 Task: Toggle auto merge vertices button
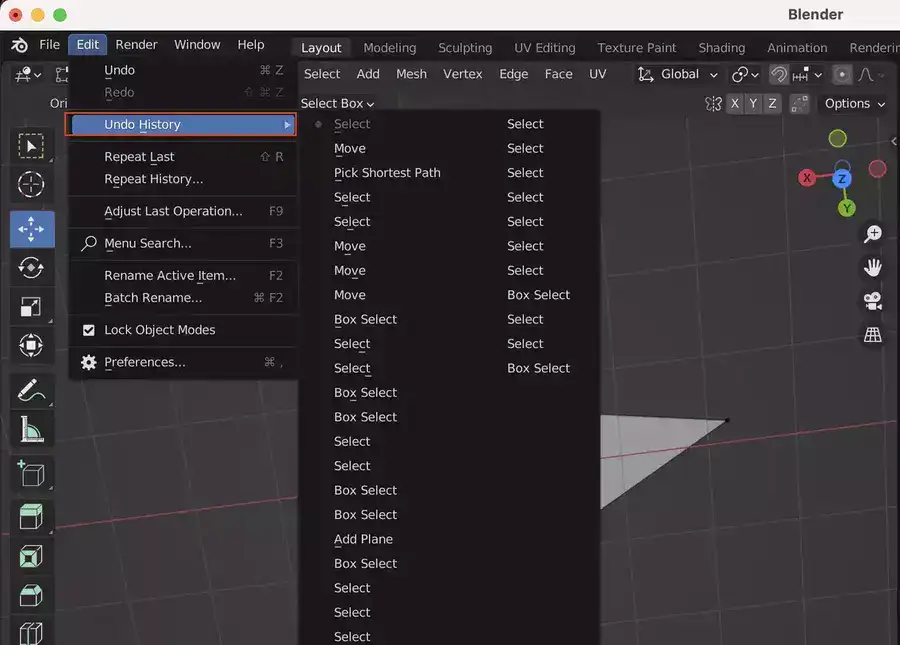800,104
